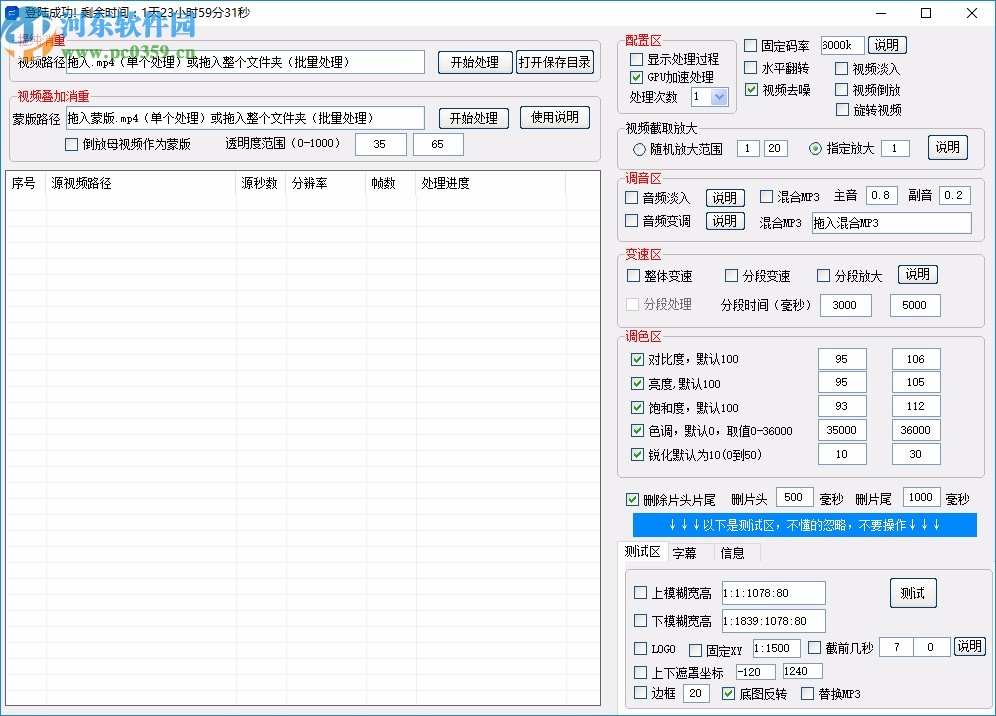Viewport: 996px width, 716px height.
Task: Click the top 开始处理 button
Action: point(475,61)
